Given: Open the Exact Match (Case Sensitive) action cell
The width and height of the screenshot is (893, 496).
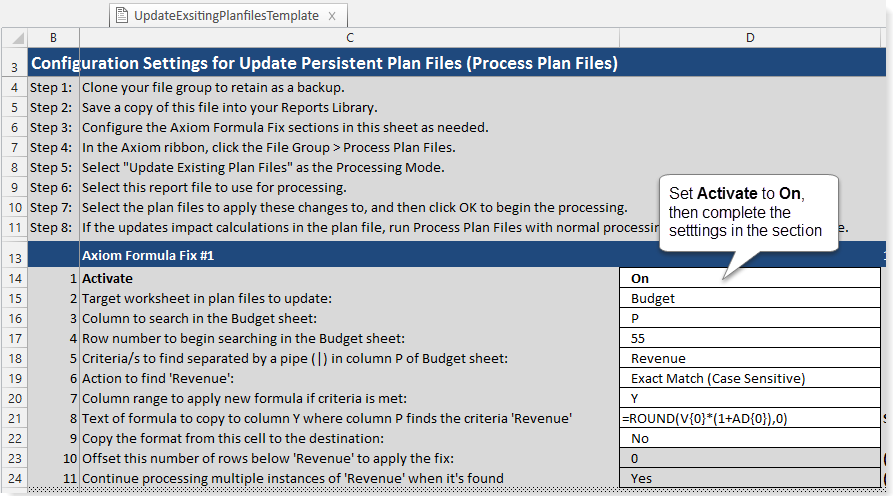Looking at the screenshot, I should click(x=750, y=378).
